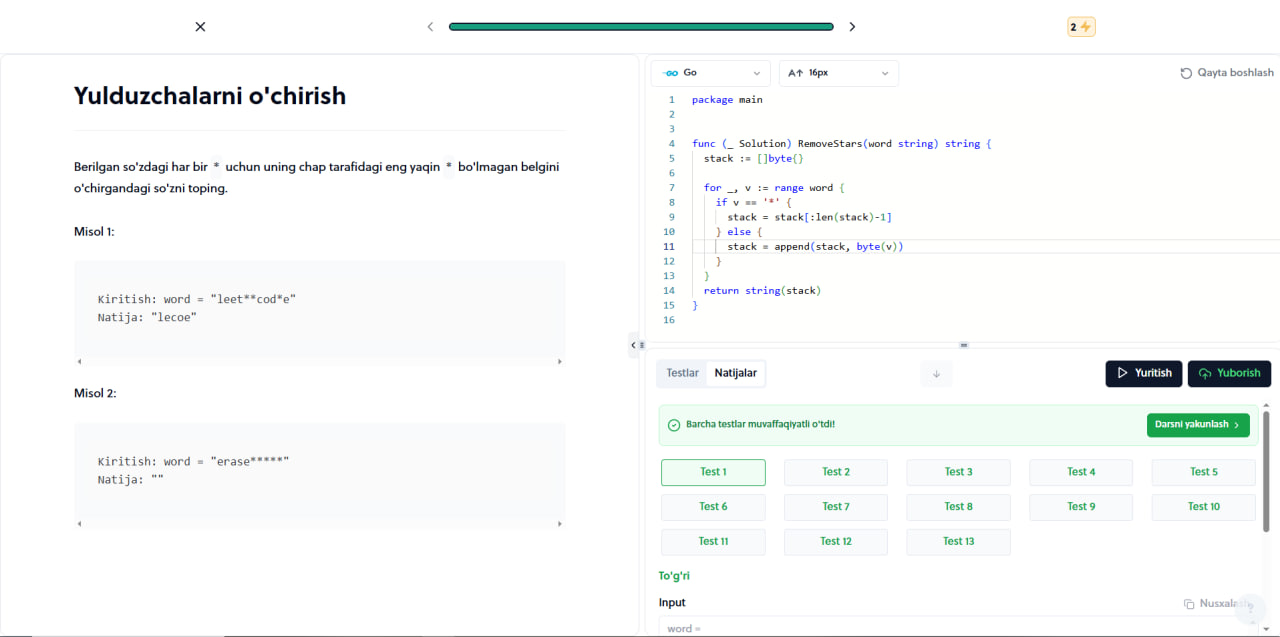Select Test 7 result

pyautogui.click(x=836, y=507)
